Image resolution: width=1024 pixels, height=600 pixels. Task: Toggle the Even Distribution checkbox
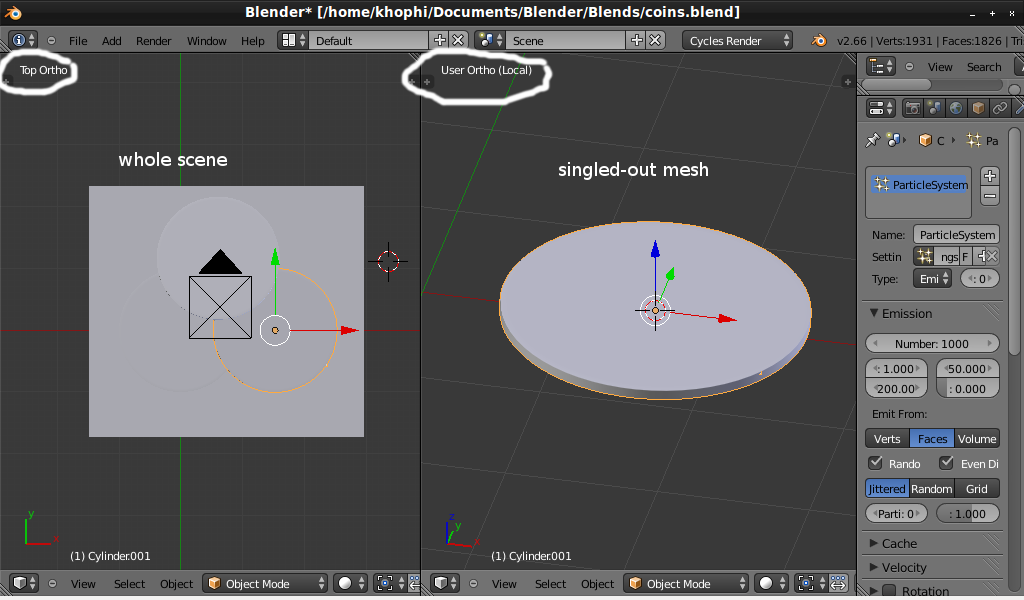pyautogui.click(x=946, y=463)
